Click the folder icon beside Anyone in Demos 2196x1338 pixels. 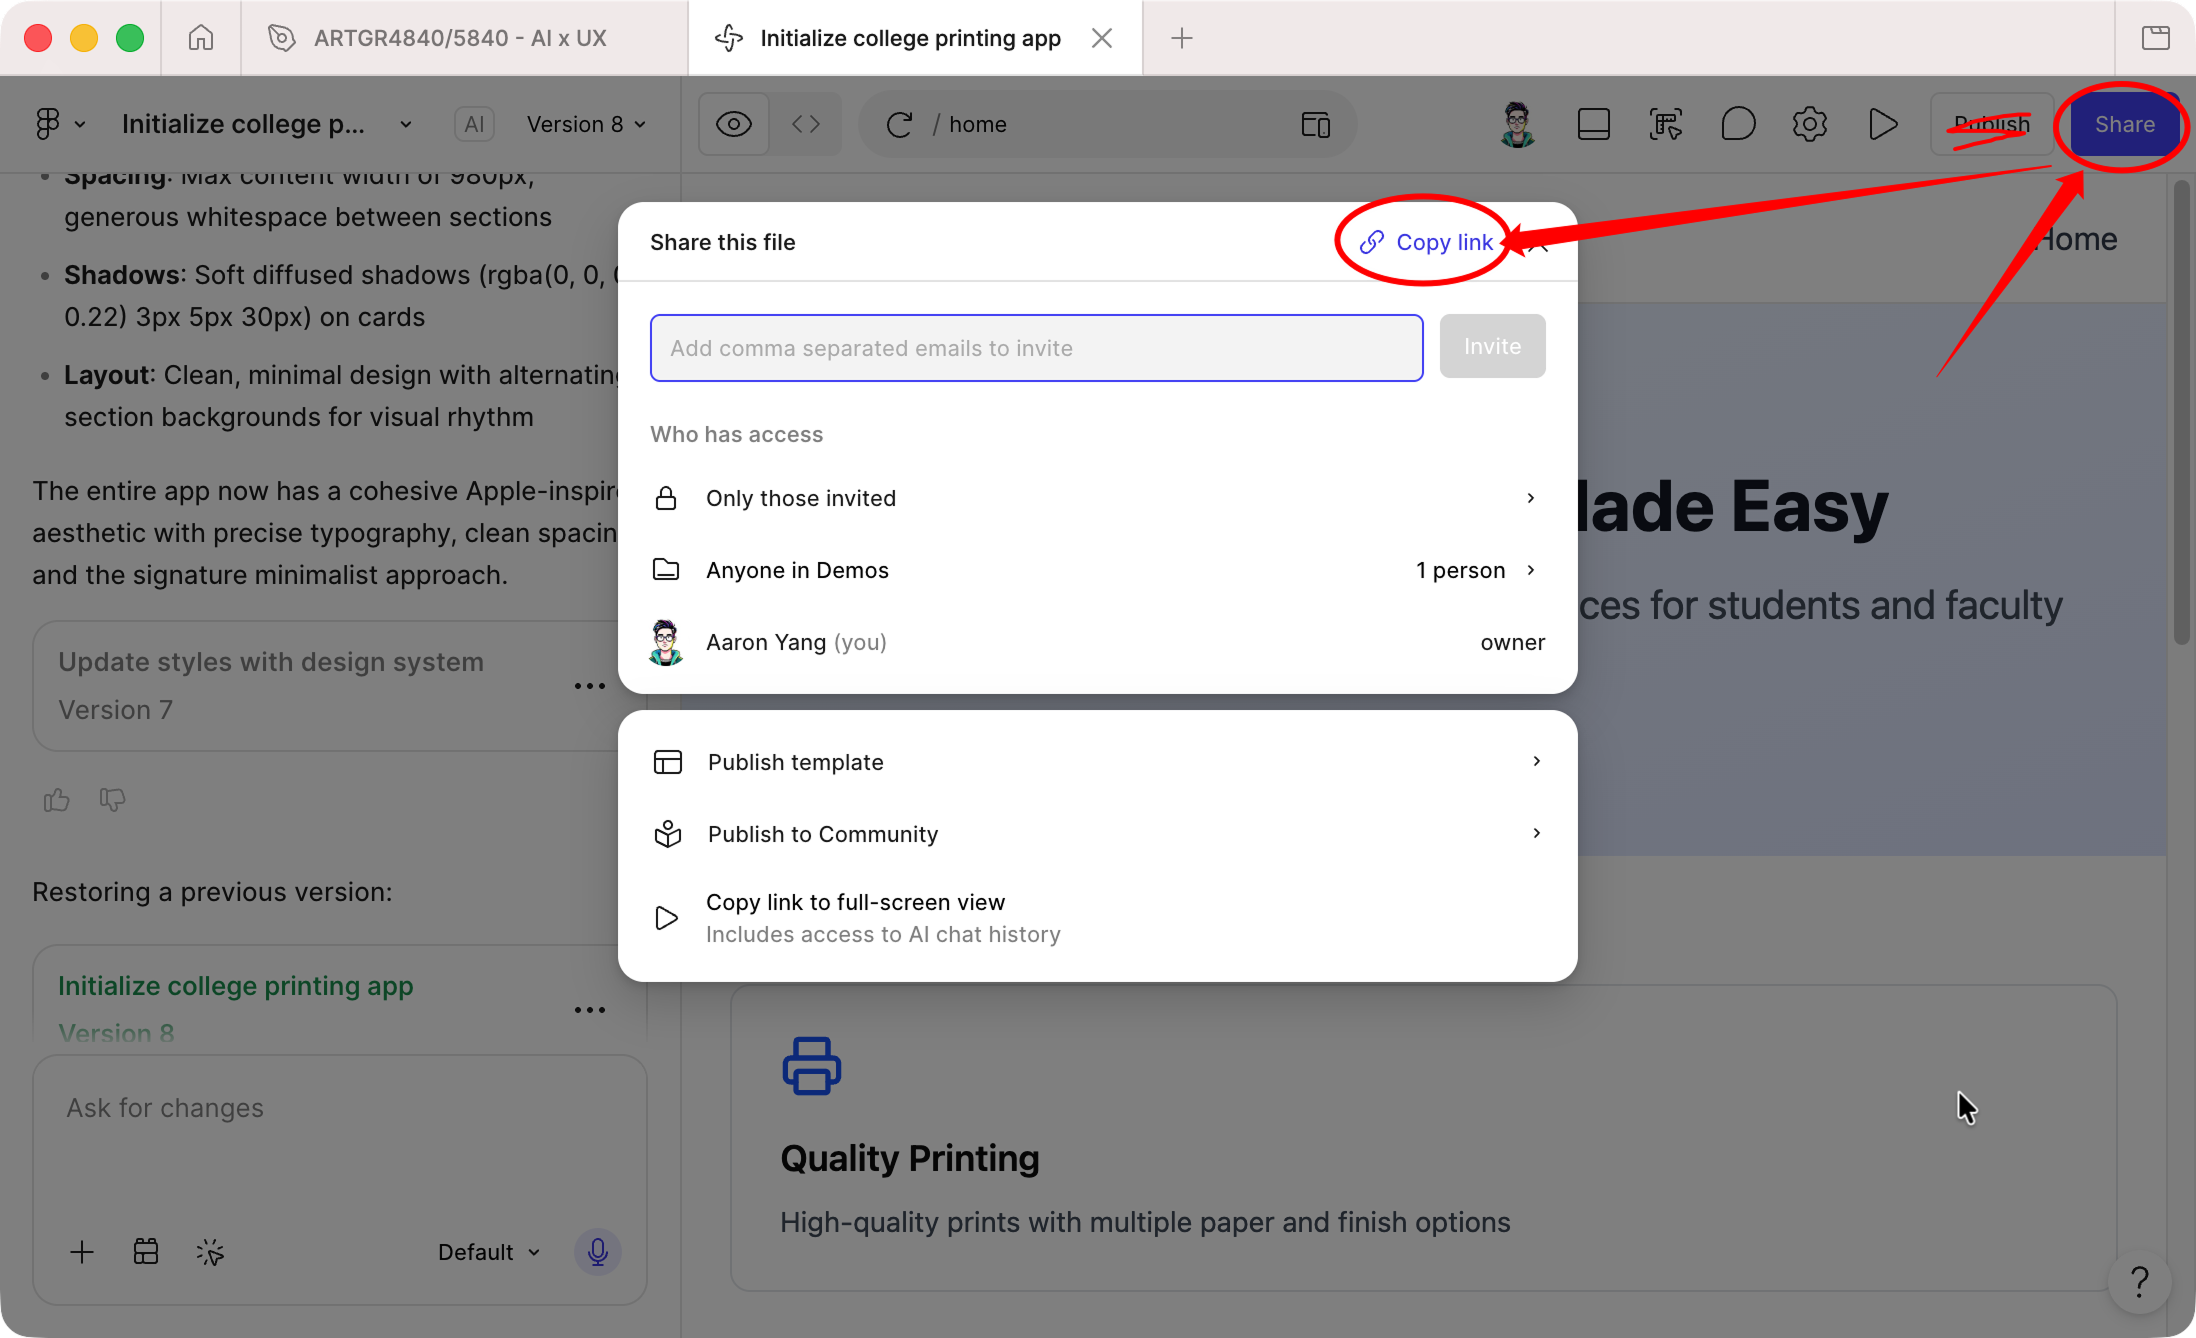point(666,570)
